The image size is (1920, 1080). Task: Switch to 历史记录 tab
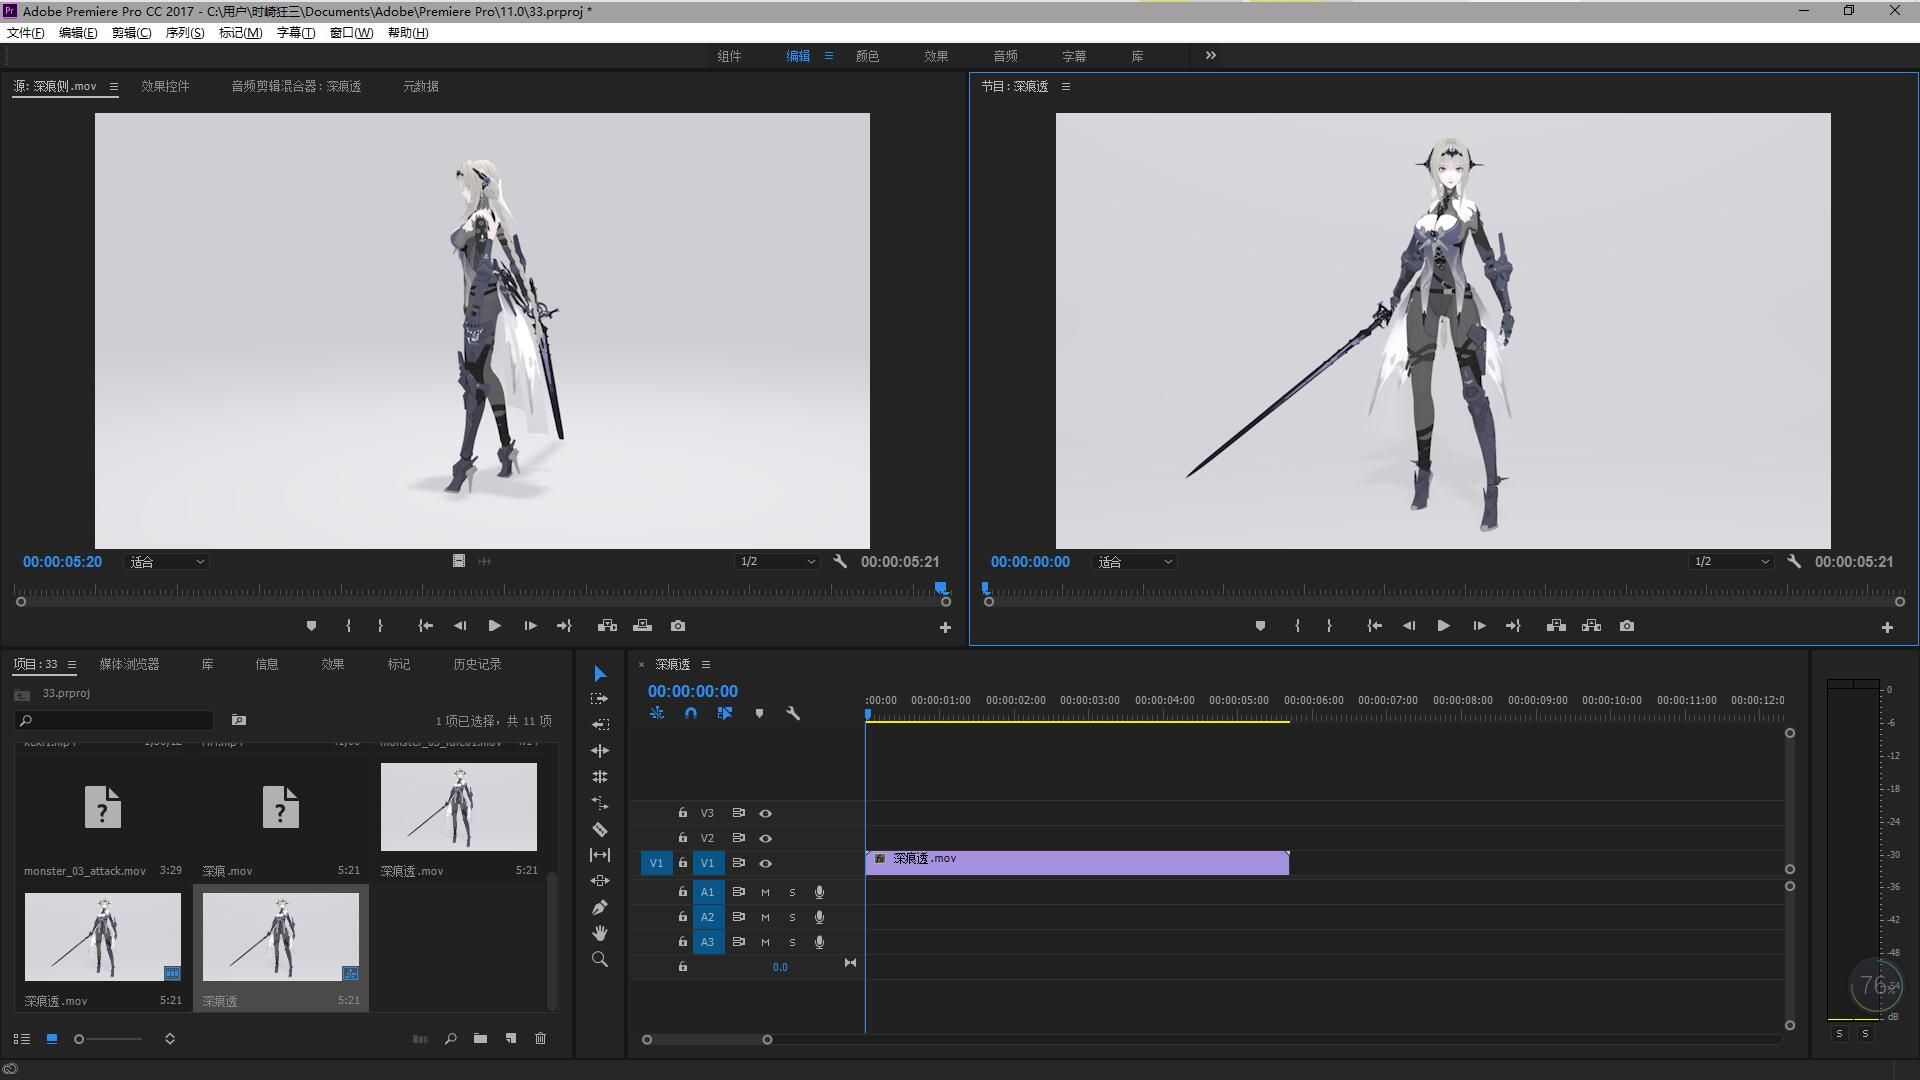[477, 665]
